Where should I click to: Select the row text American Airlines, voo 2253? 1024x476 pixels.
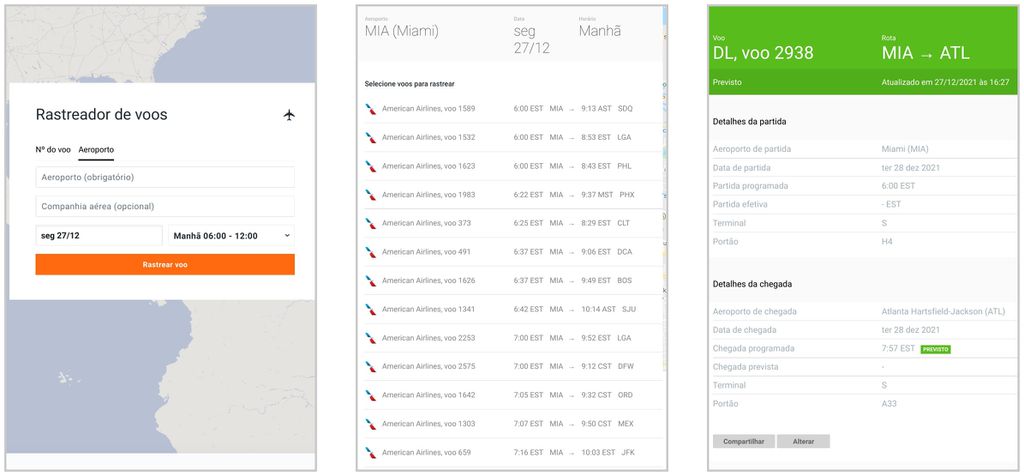(428, 338)
